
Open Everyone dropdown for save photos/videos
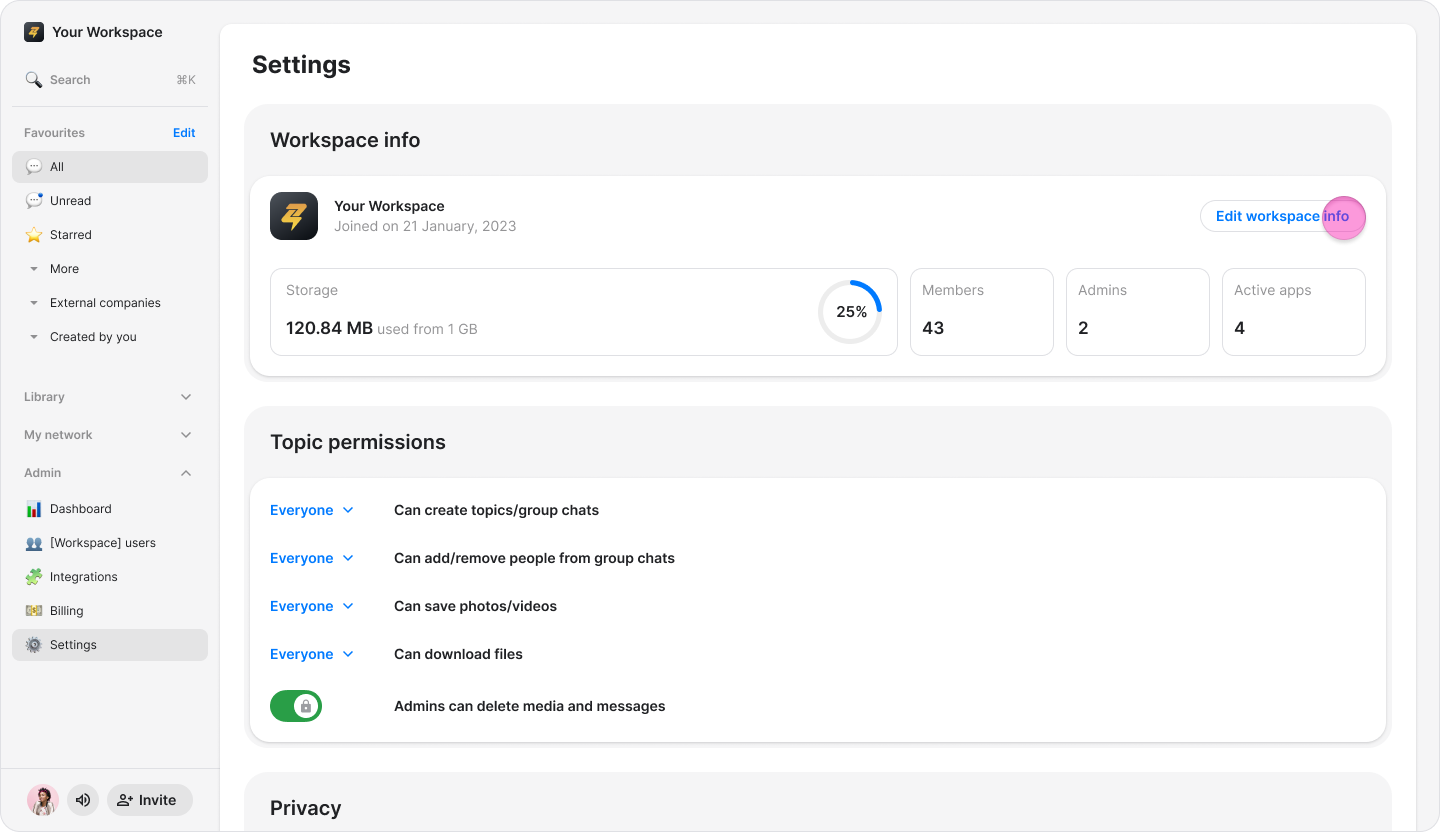pyautogui.click(x=312, y=606)
